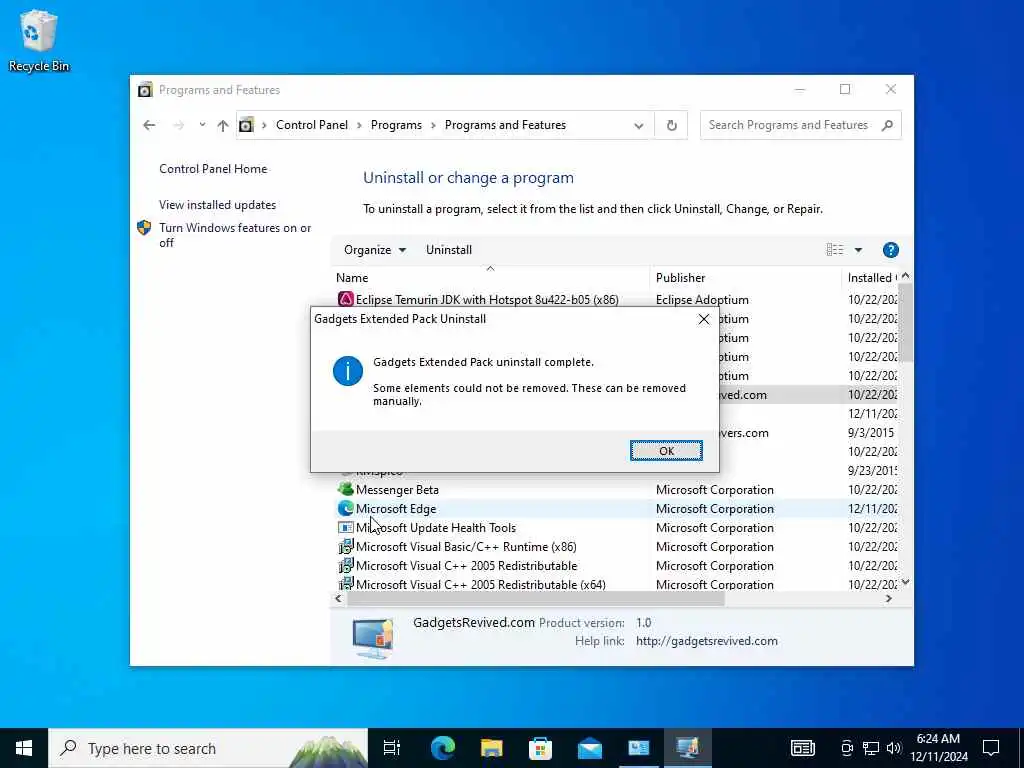Select Programs in the breadcrumb path
The image size is (1024, 768).
click(396, 125)
